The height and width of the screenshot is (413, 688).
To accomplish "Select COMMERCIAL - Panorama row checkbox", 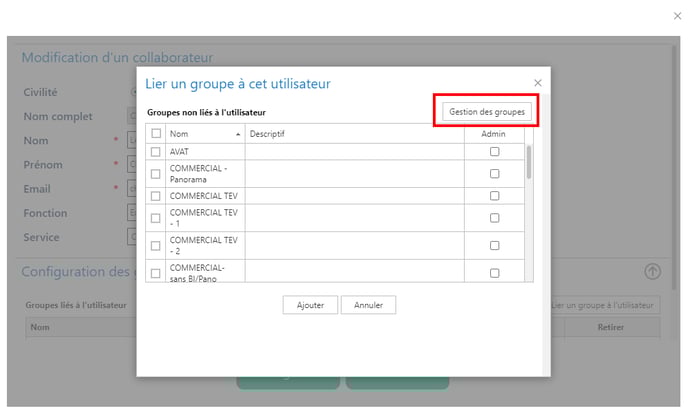I will tap(155, 174).
